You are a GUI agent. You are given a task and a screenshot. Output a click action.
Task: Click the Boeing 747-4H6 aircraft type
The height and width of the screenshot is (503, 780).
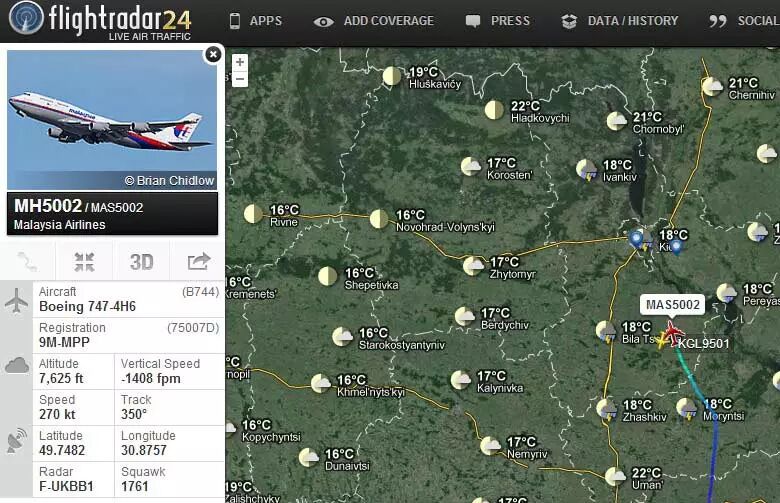point(88,306)
